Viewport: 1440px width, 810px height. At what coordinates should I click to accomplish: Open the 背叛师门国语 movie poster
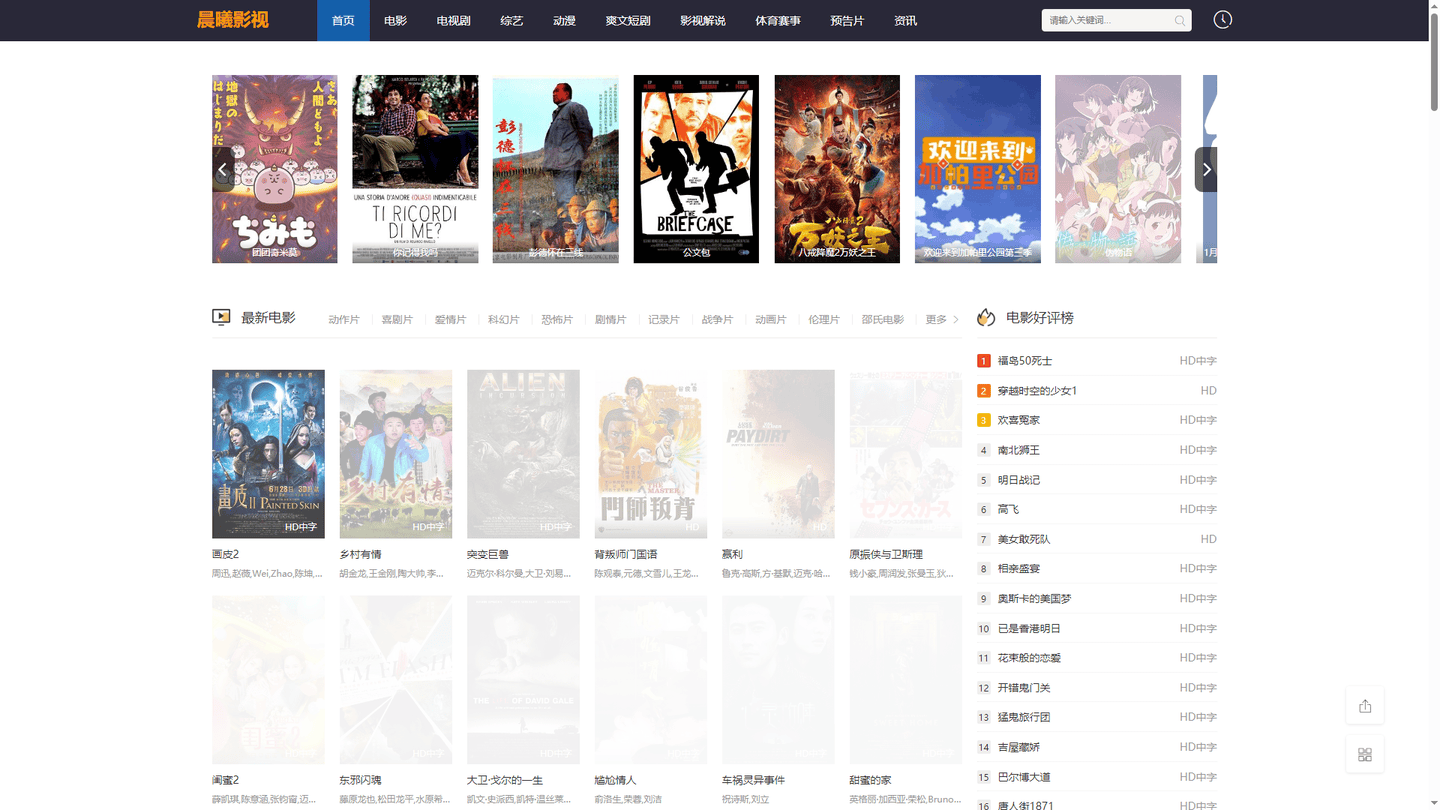coord(651,454)
